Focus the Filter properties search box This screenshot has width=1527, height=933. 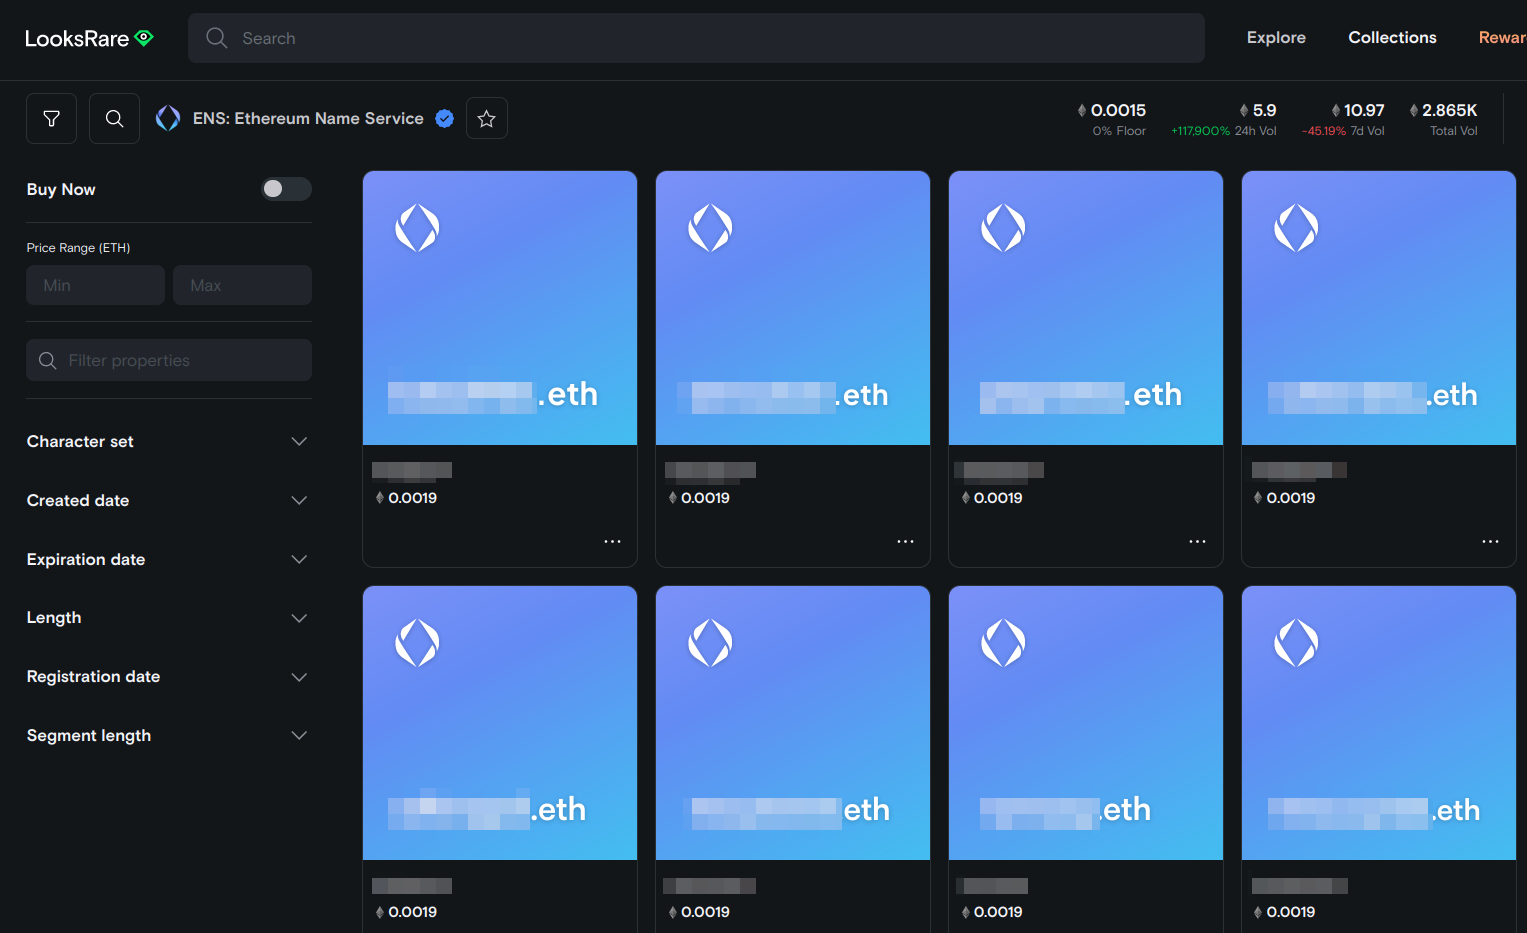(169, 360)
